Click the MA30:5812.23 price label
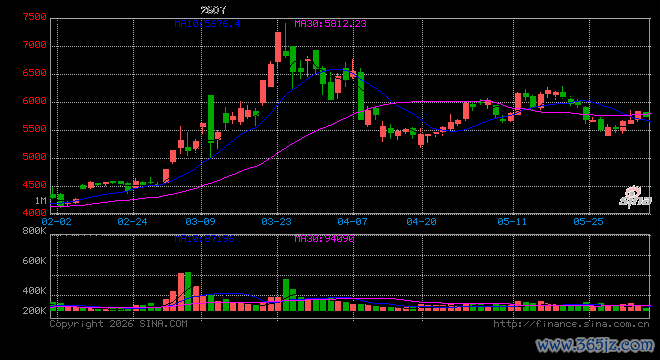The width and height of the screenshot is (660, 360). 330,24
